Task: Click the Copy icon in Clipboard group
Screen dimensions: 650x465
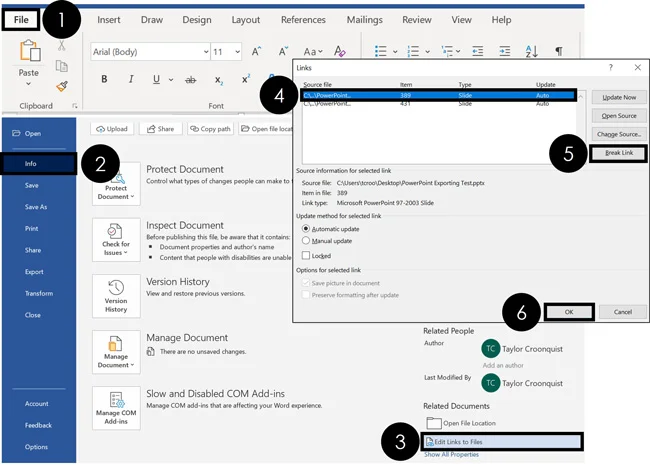Action: click(62, 66)
